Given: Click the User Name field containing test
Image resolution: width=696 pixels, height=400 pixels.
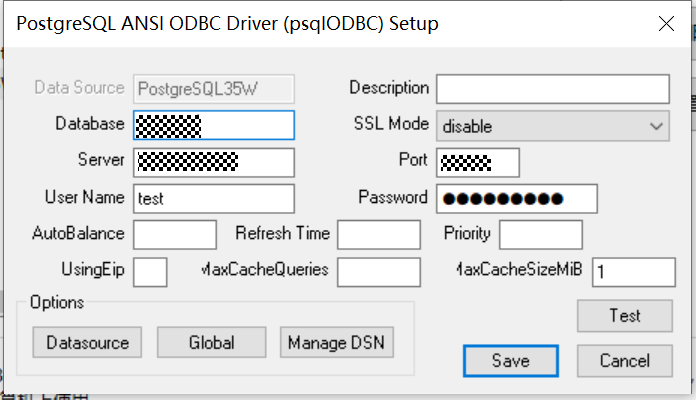Looking at the screenshot, I should [x=214, y=198].
